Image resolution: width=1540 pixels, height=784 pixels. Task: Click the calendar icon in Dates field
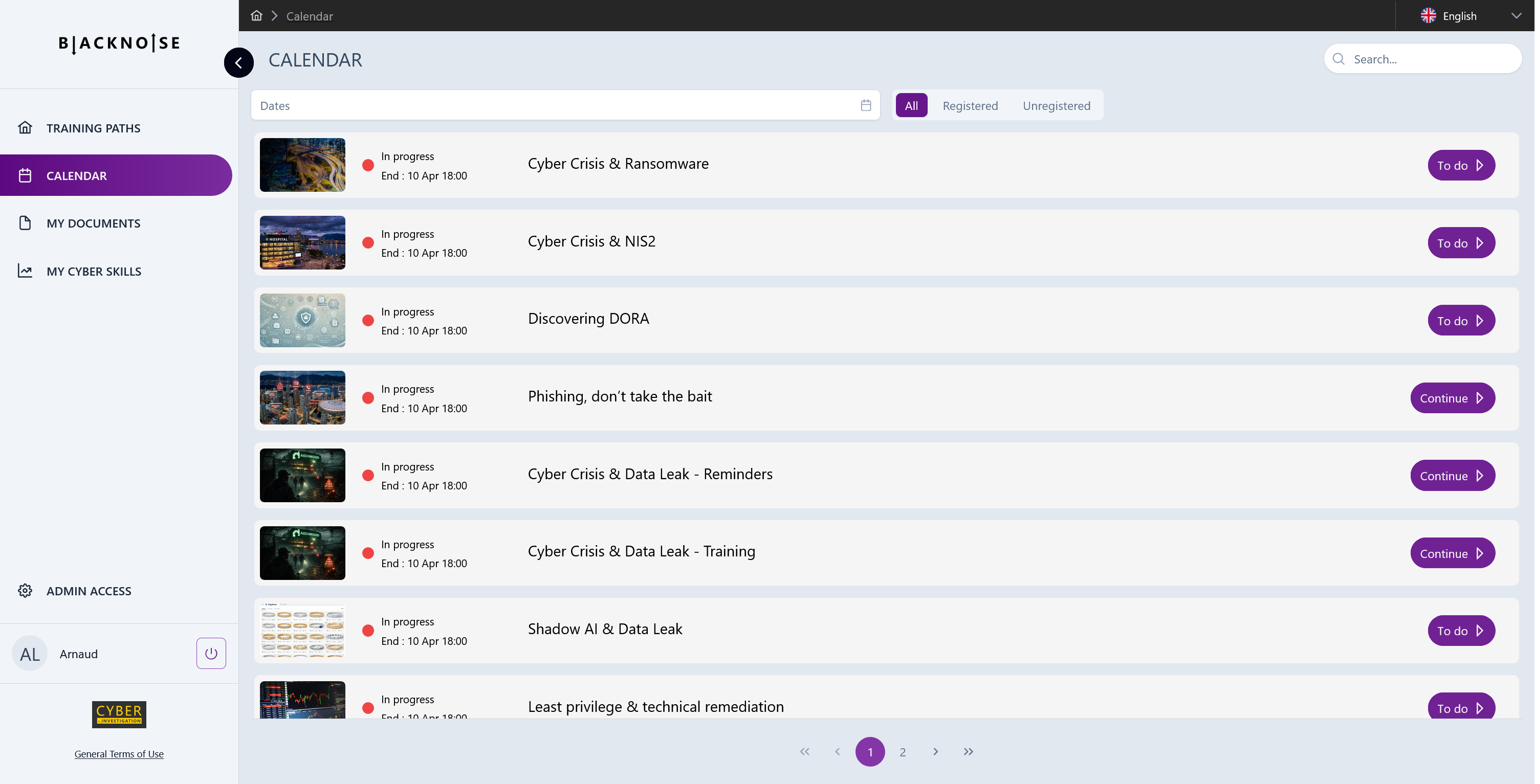pos(866,105)
